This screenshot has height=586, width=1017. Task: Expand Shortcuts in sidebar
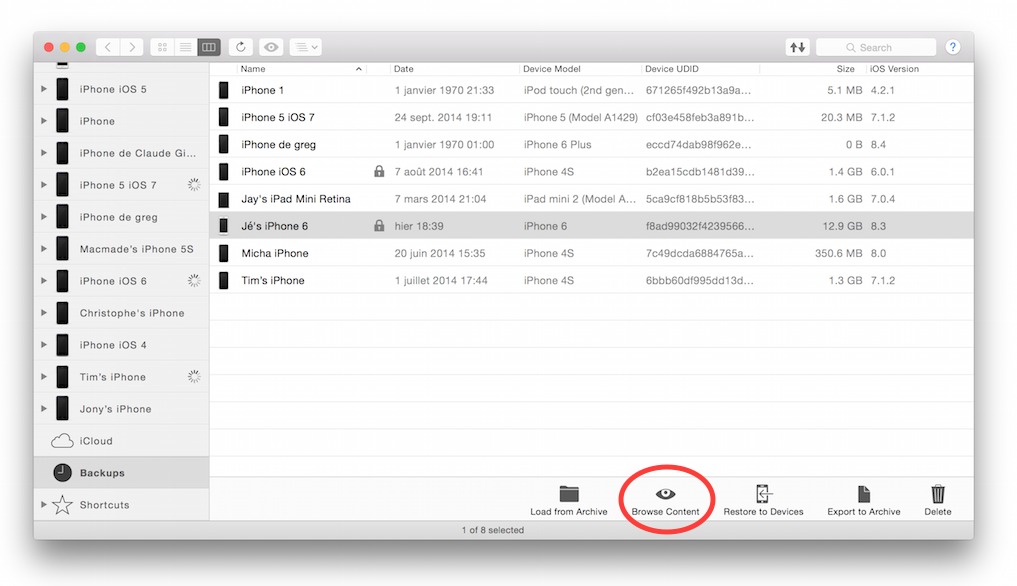[x=44, y=505]
